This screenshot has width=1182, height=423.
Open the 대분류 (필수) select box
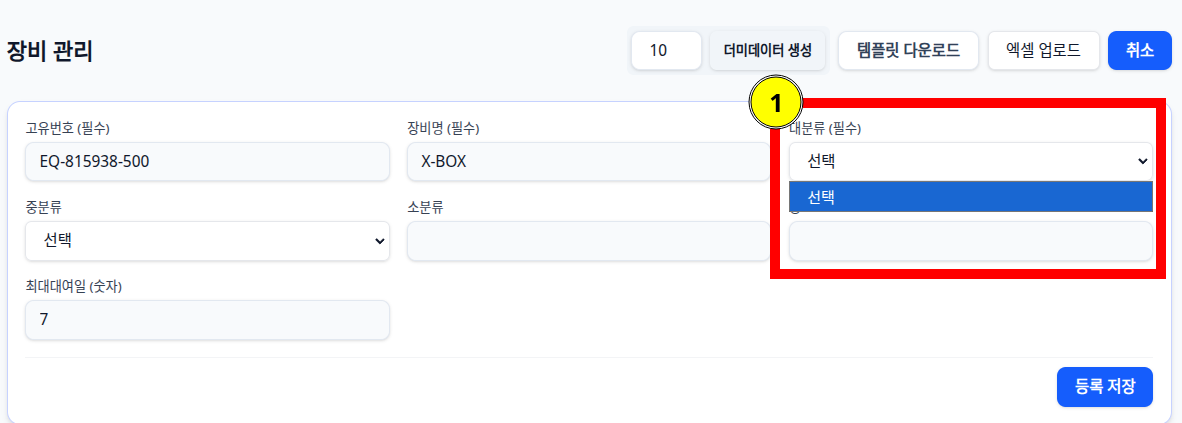coord(971,161)
